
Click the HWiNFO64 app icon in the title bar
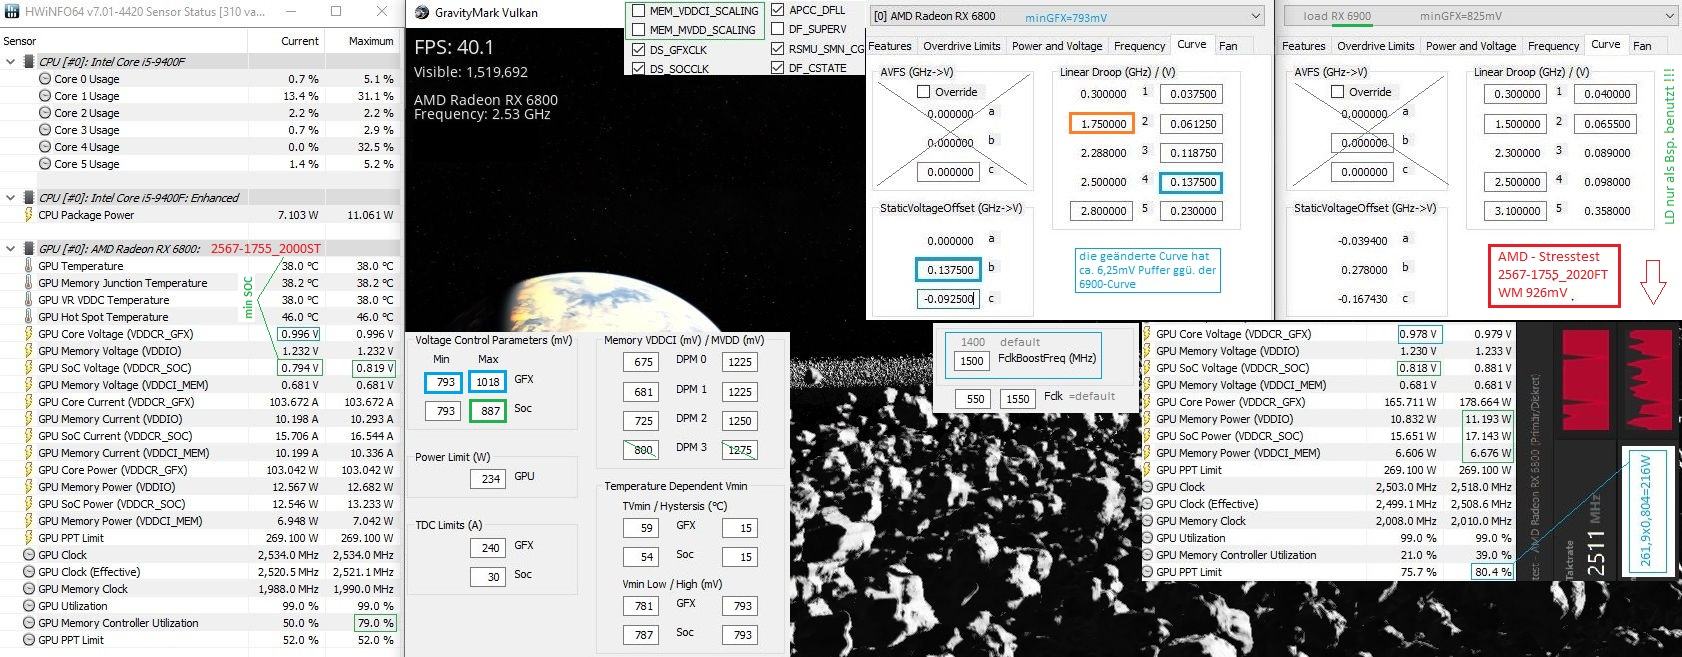(x=11, y=12)
